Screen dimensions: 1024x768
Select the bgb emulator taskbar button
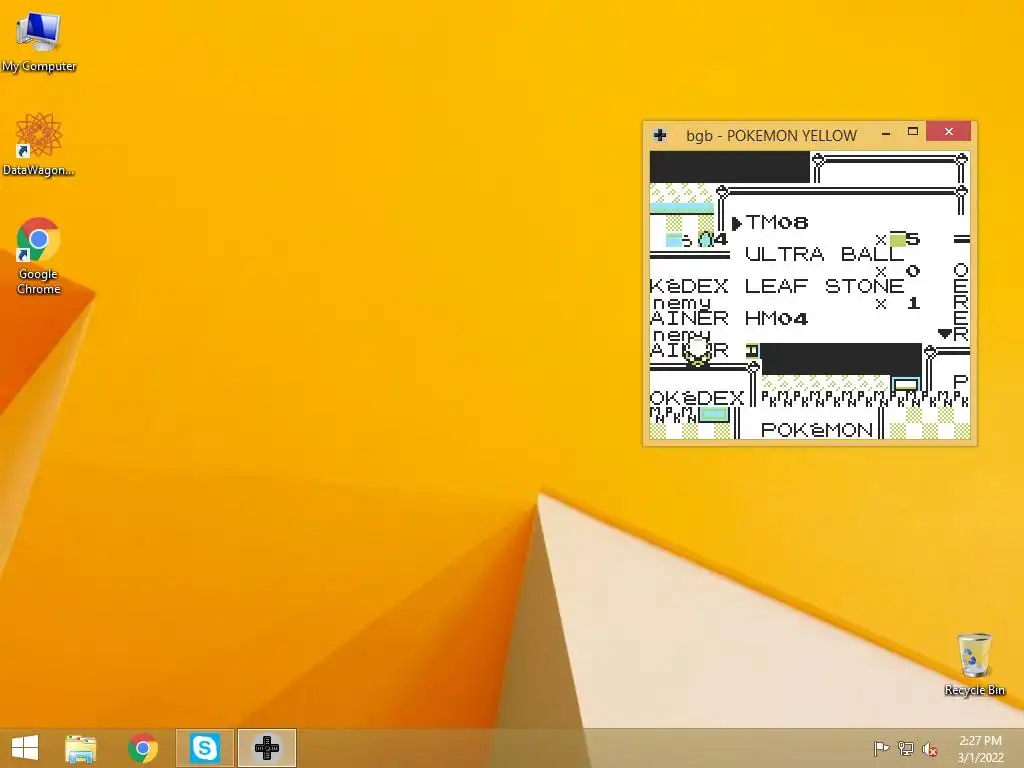(x=266, y=748)
